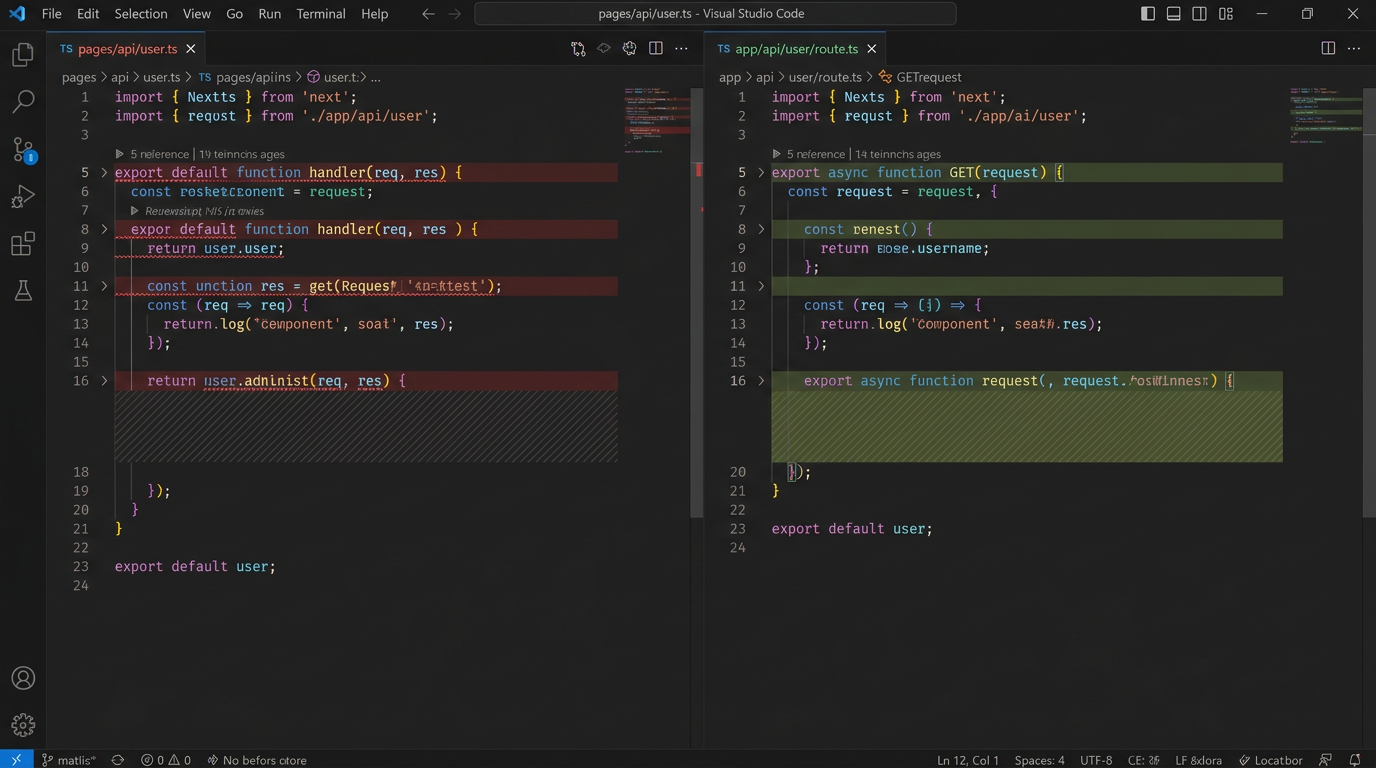Fold line 8 in left editor
1376x768 pixels.
[x=104, y=230]
